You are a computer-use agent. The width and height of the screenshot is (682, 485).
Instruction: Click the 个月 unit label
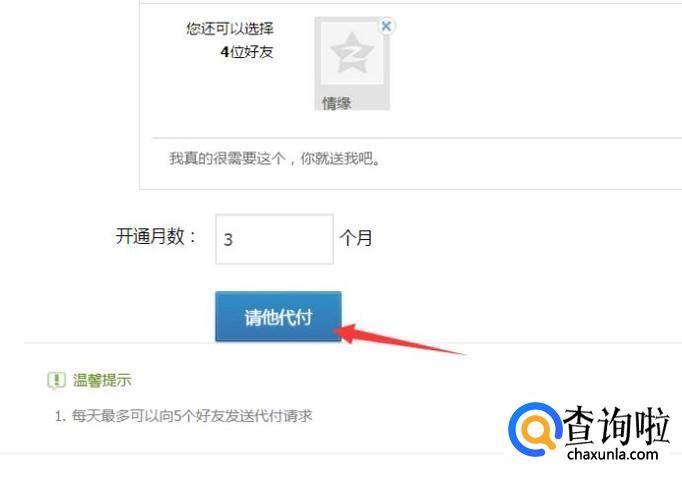(355, 238)
